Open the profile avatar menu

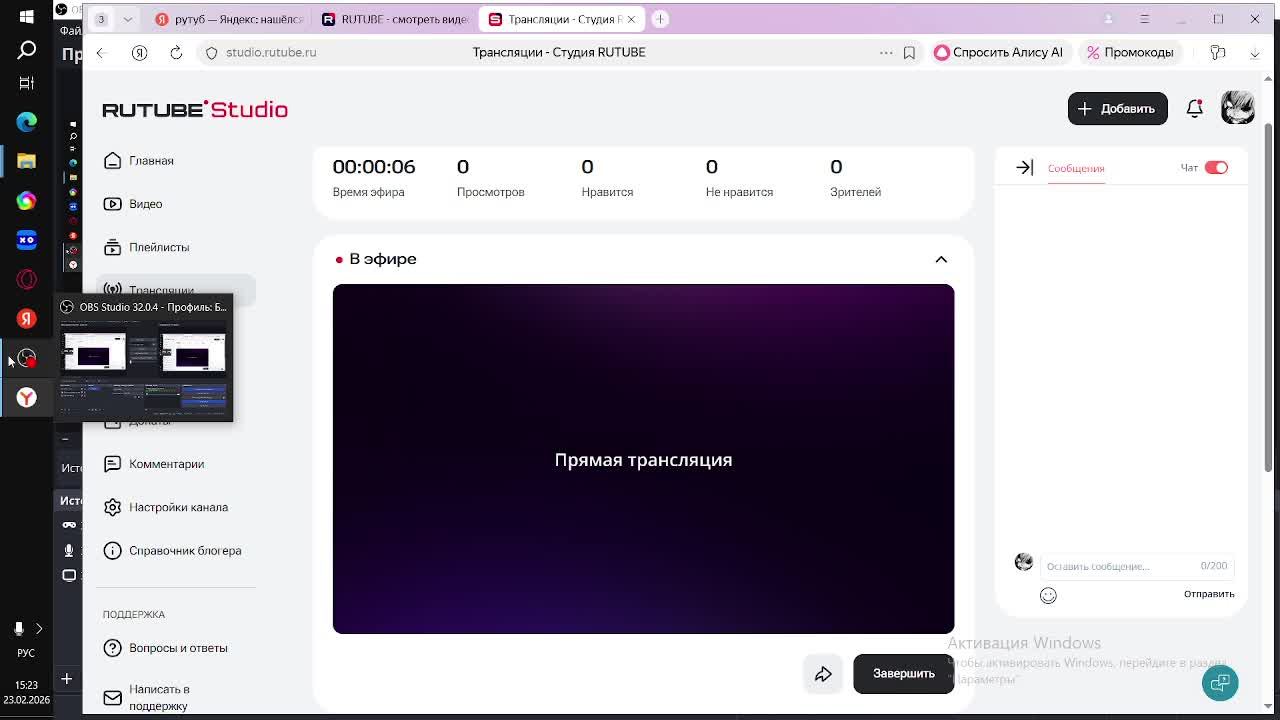[x=1237, y=108]
